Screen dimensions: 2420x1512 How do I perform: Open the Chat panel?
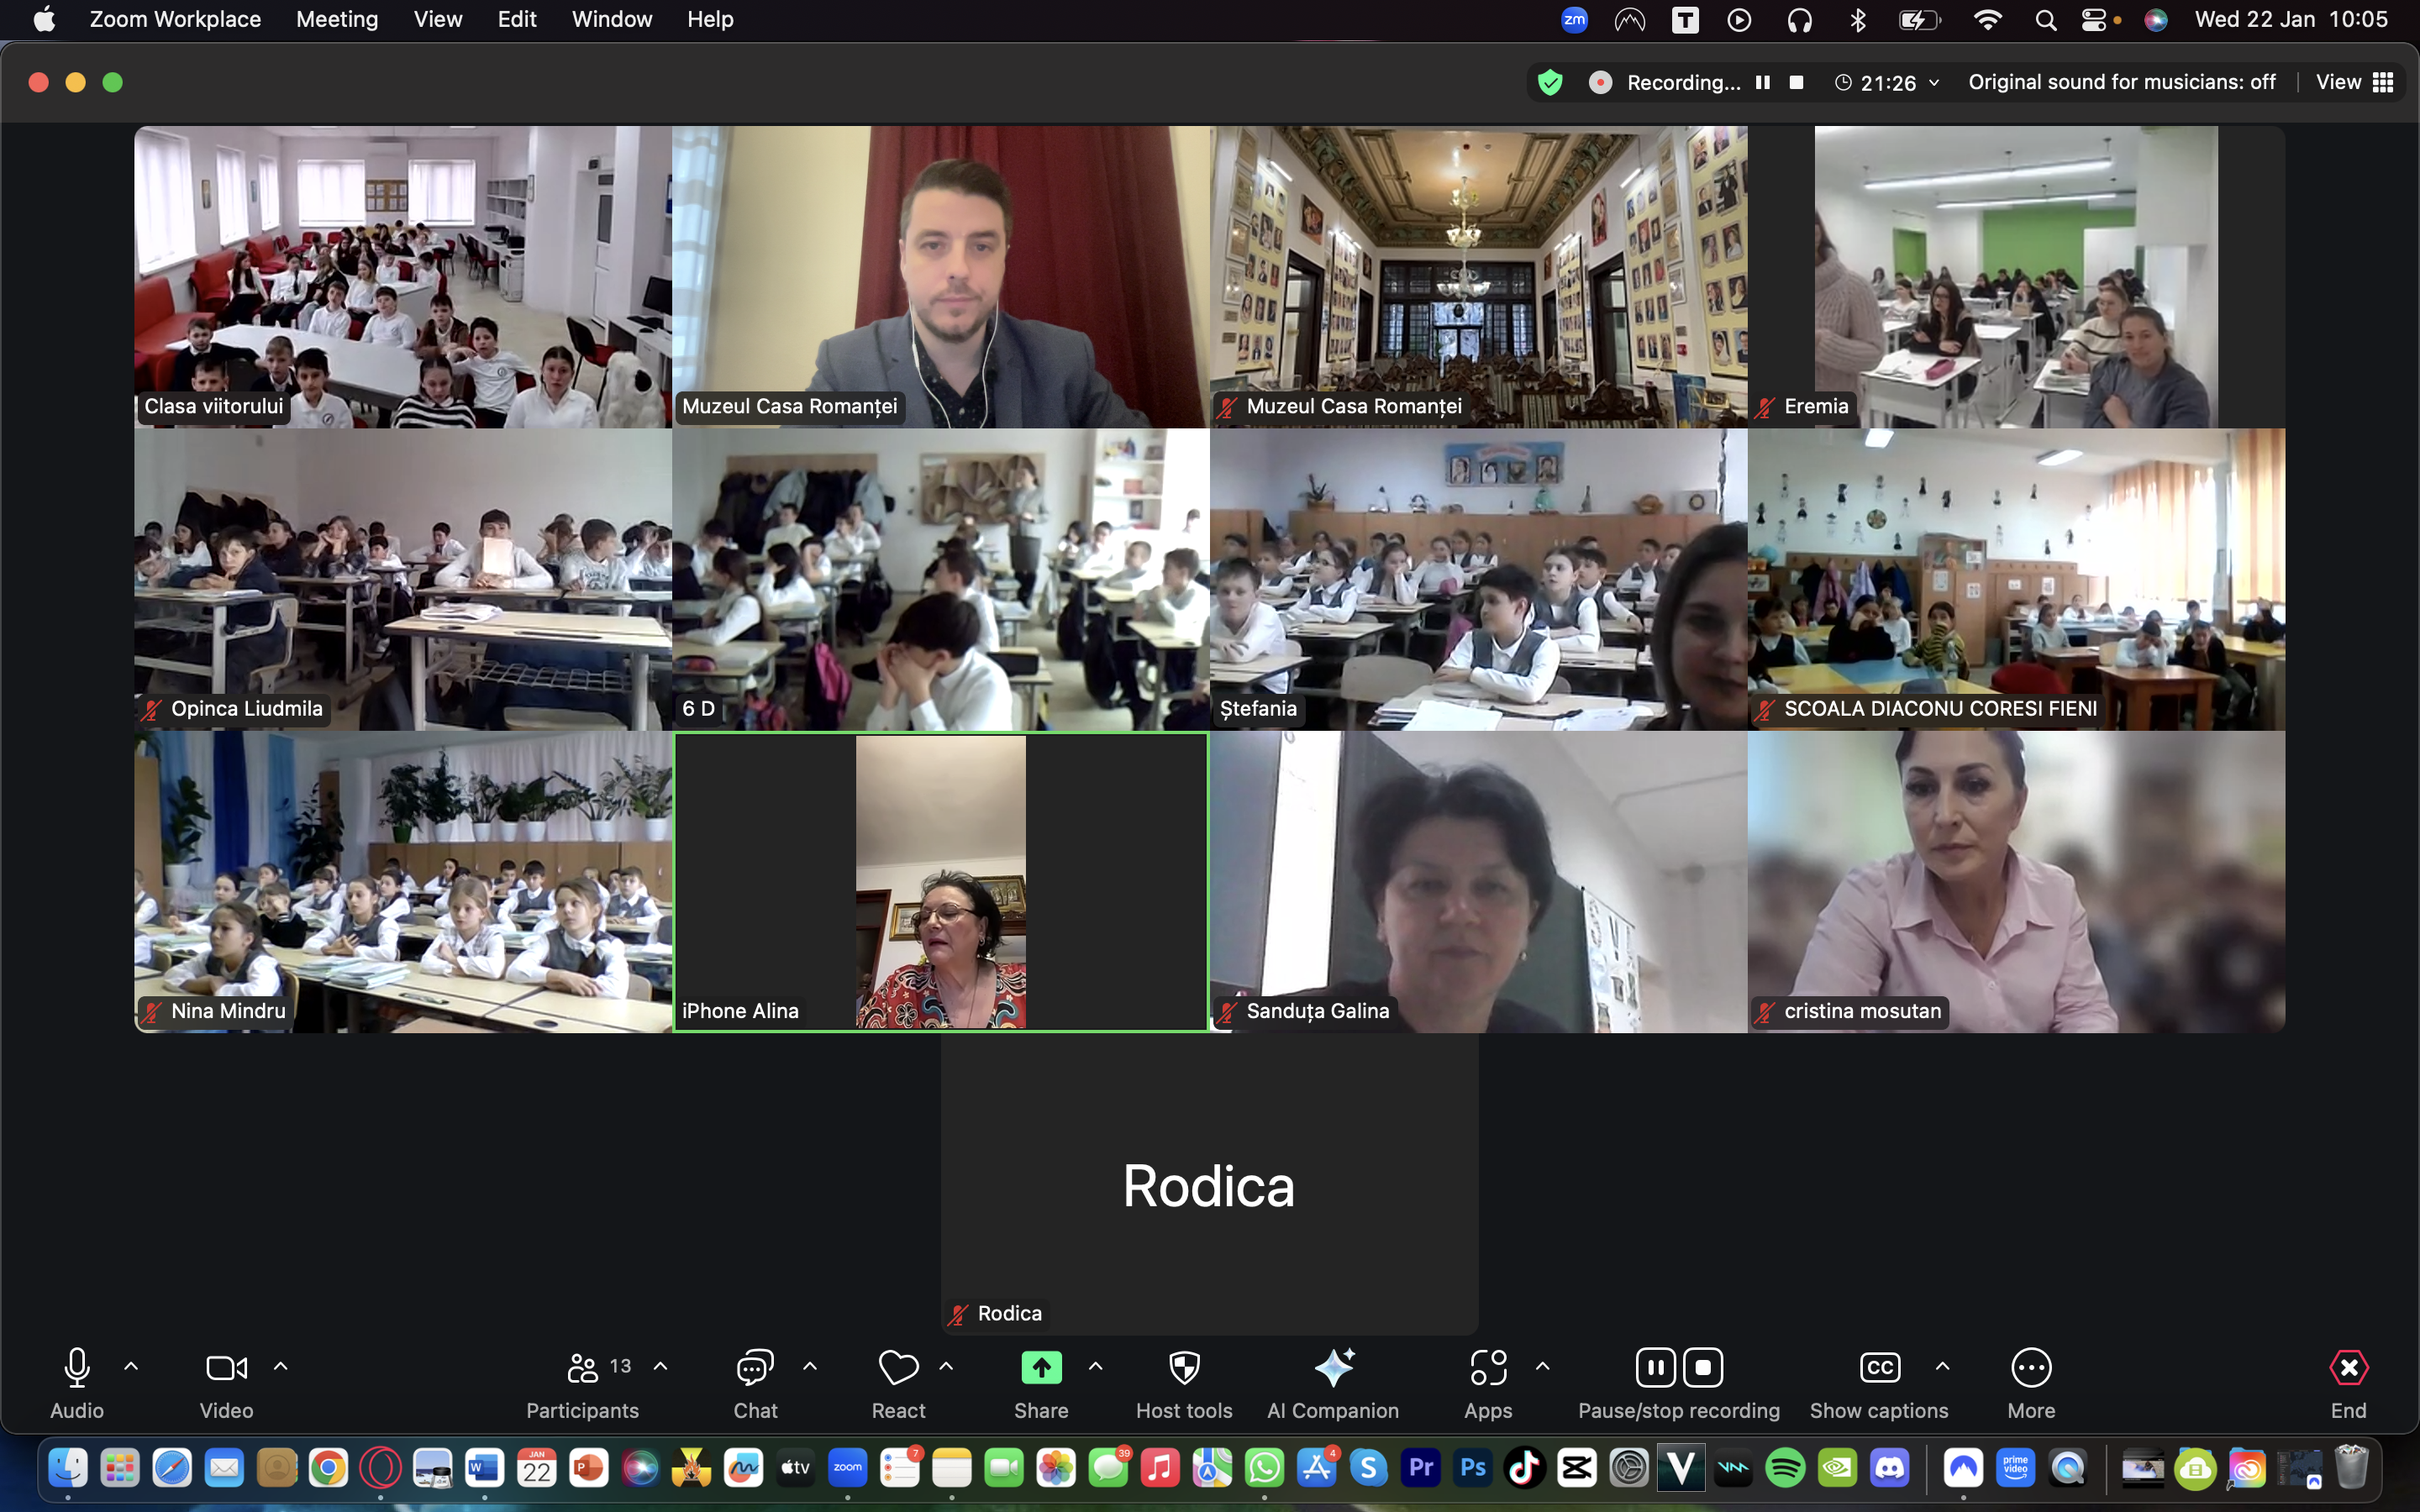point(755,1368)
